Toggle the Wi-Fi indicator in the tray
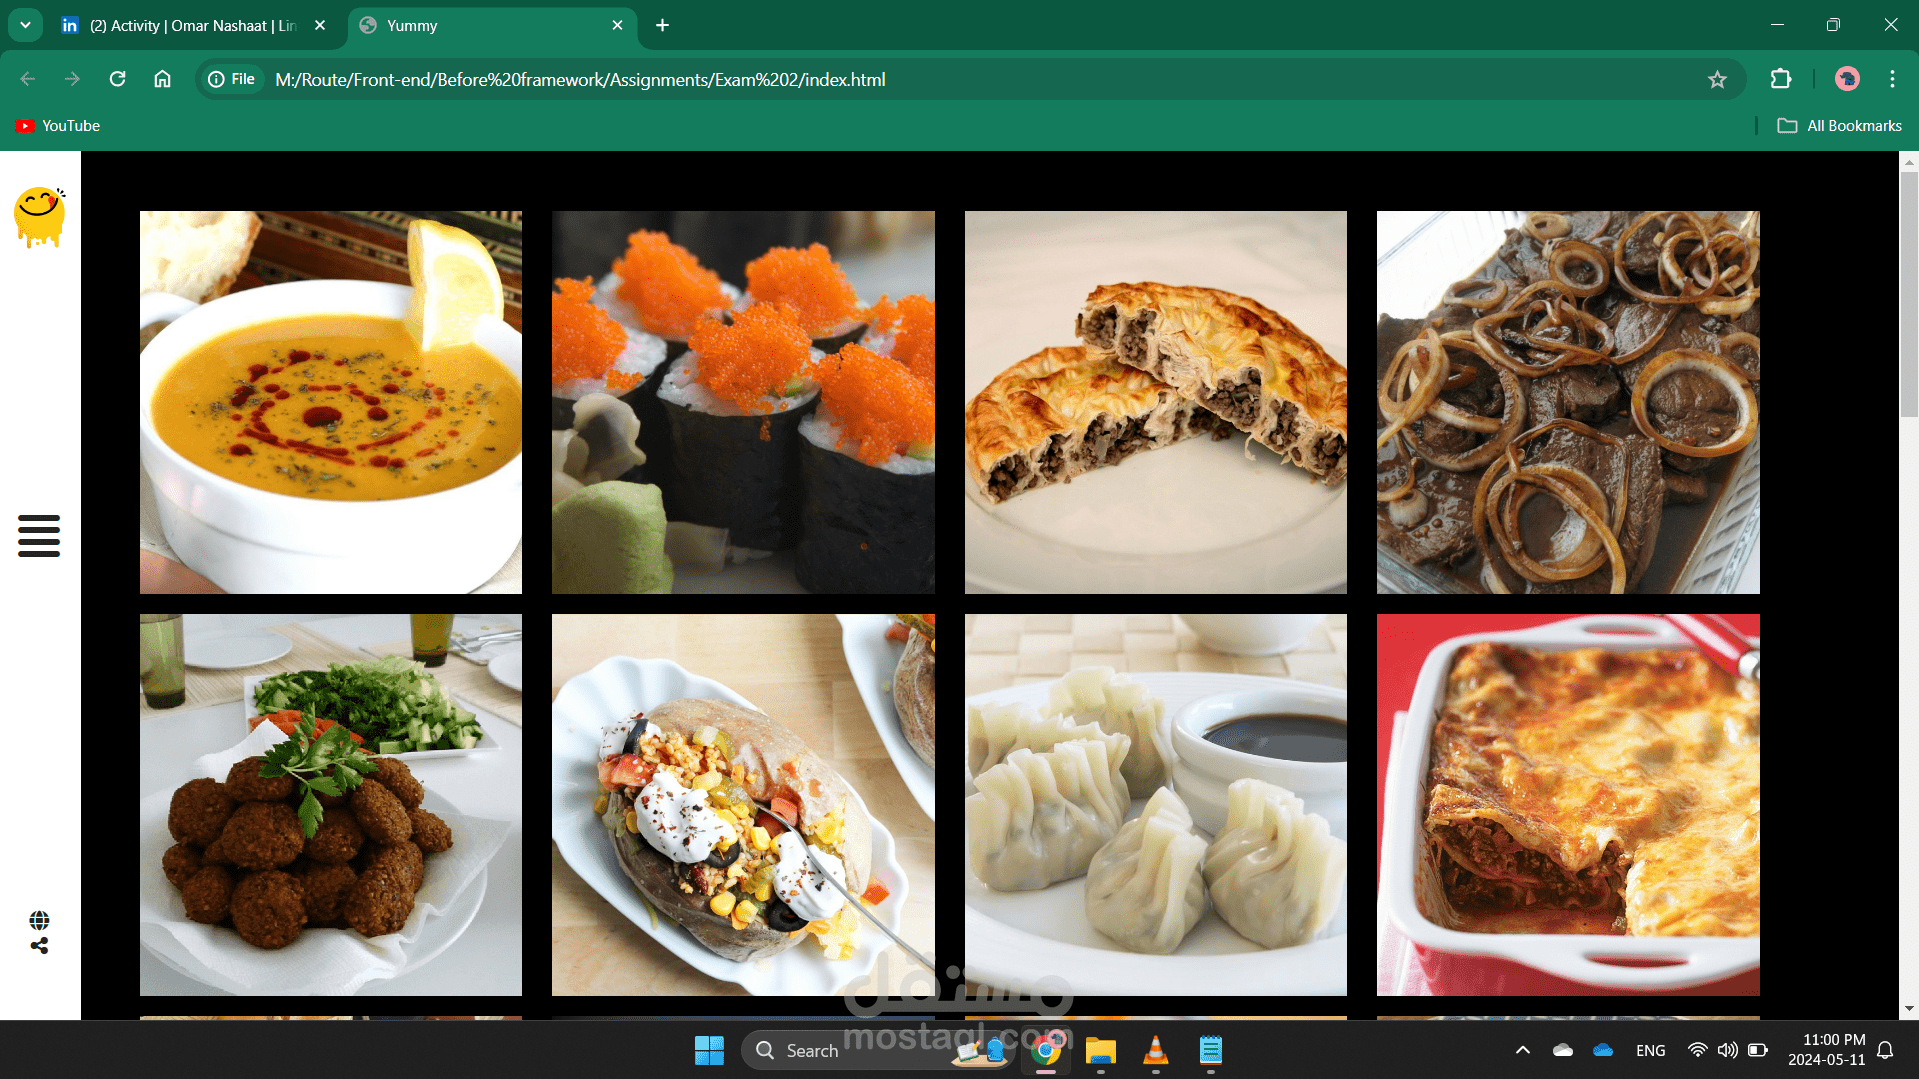 coord(1697,1050)
